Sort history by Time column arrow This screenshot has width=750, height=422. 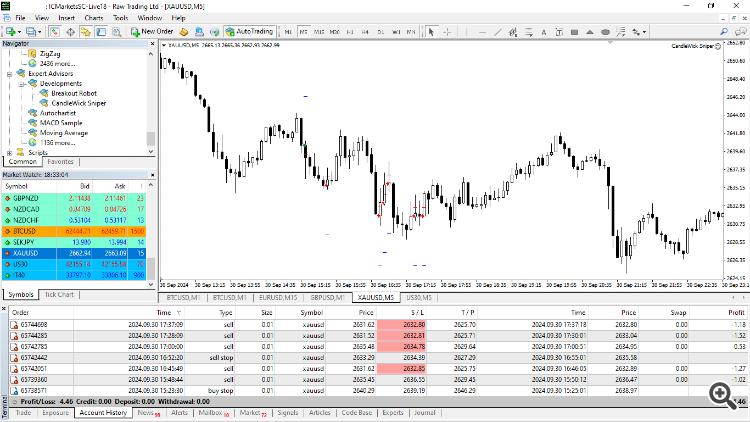(x=179, y=313)
